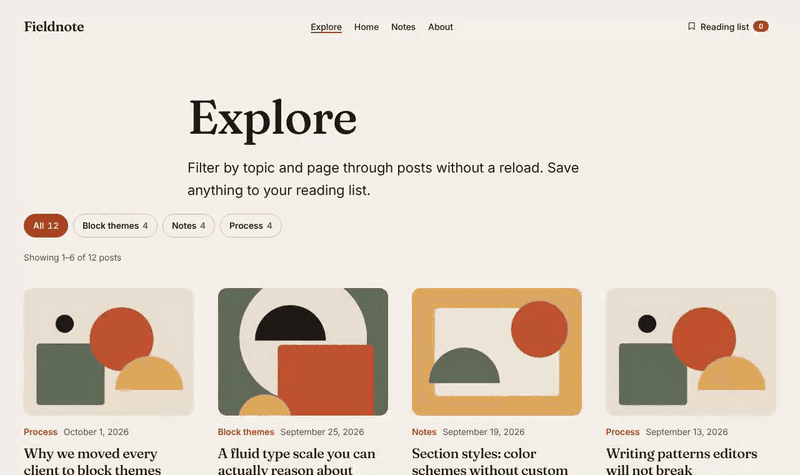Open the Notes nav link

click(403, 27)
